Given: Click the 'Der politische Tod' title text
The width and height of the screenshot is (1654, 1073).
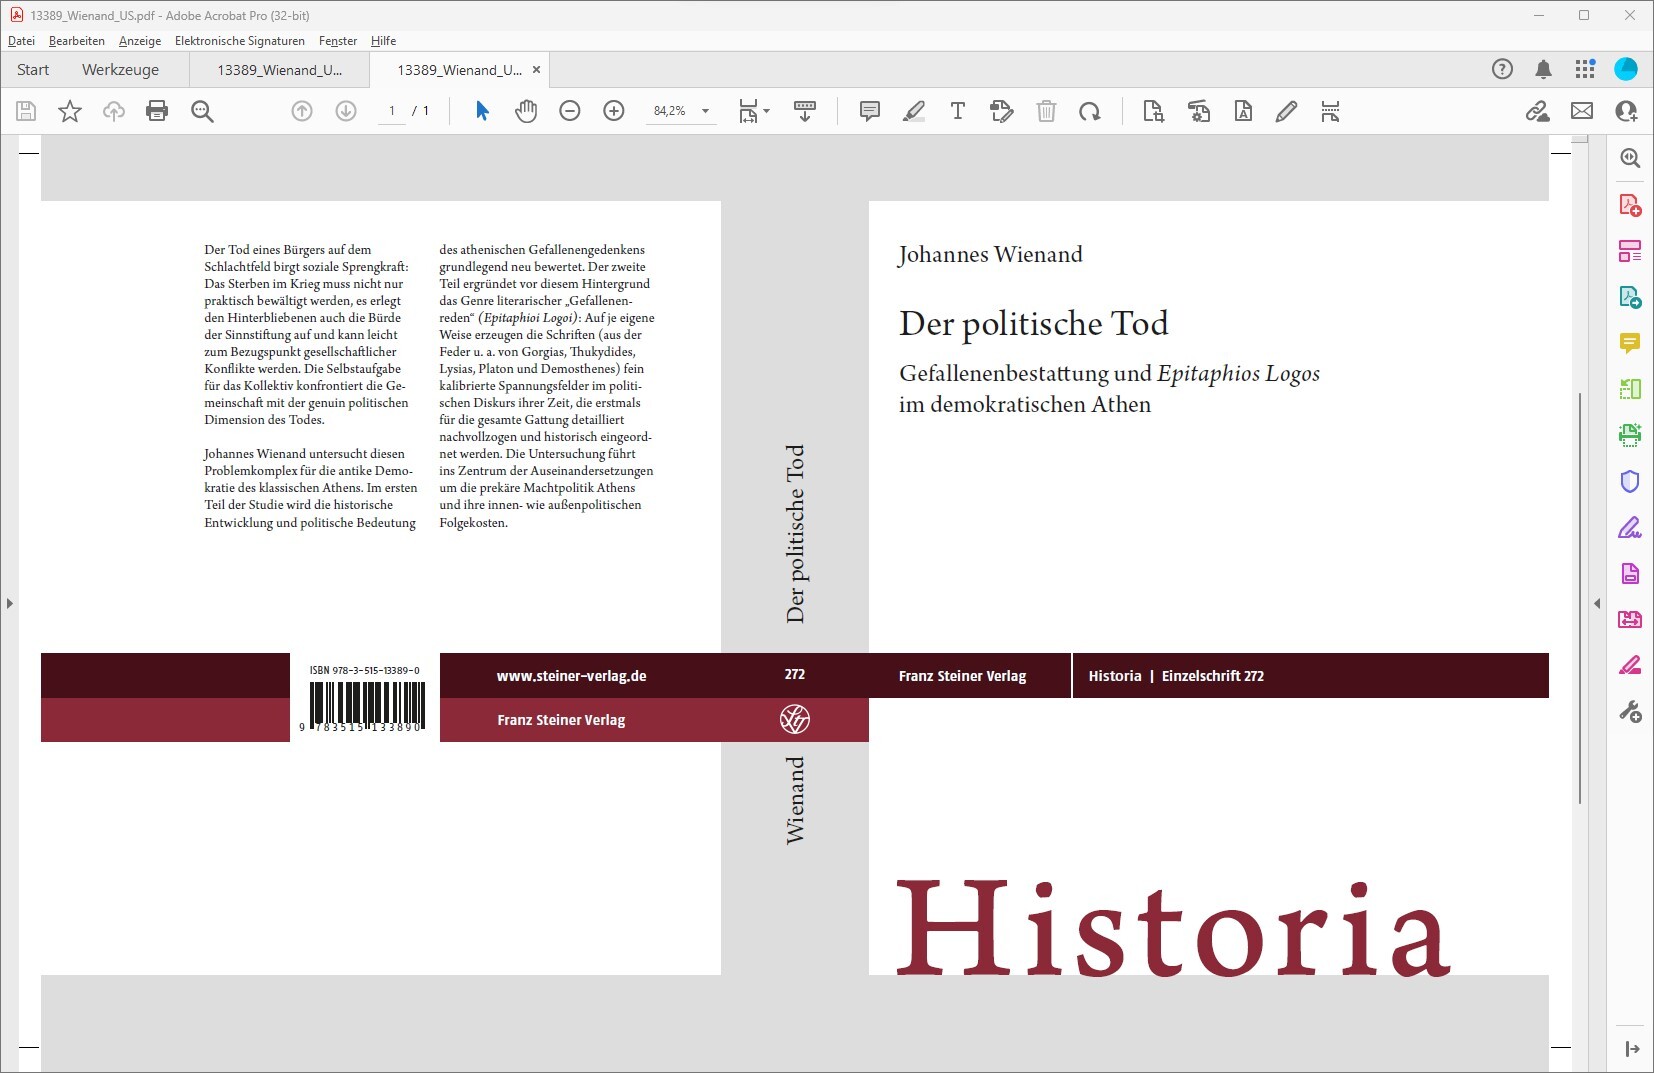Looking at the screenshot, I should click(1033, 323).
